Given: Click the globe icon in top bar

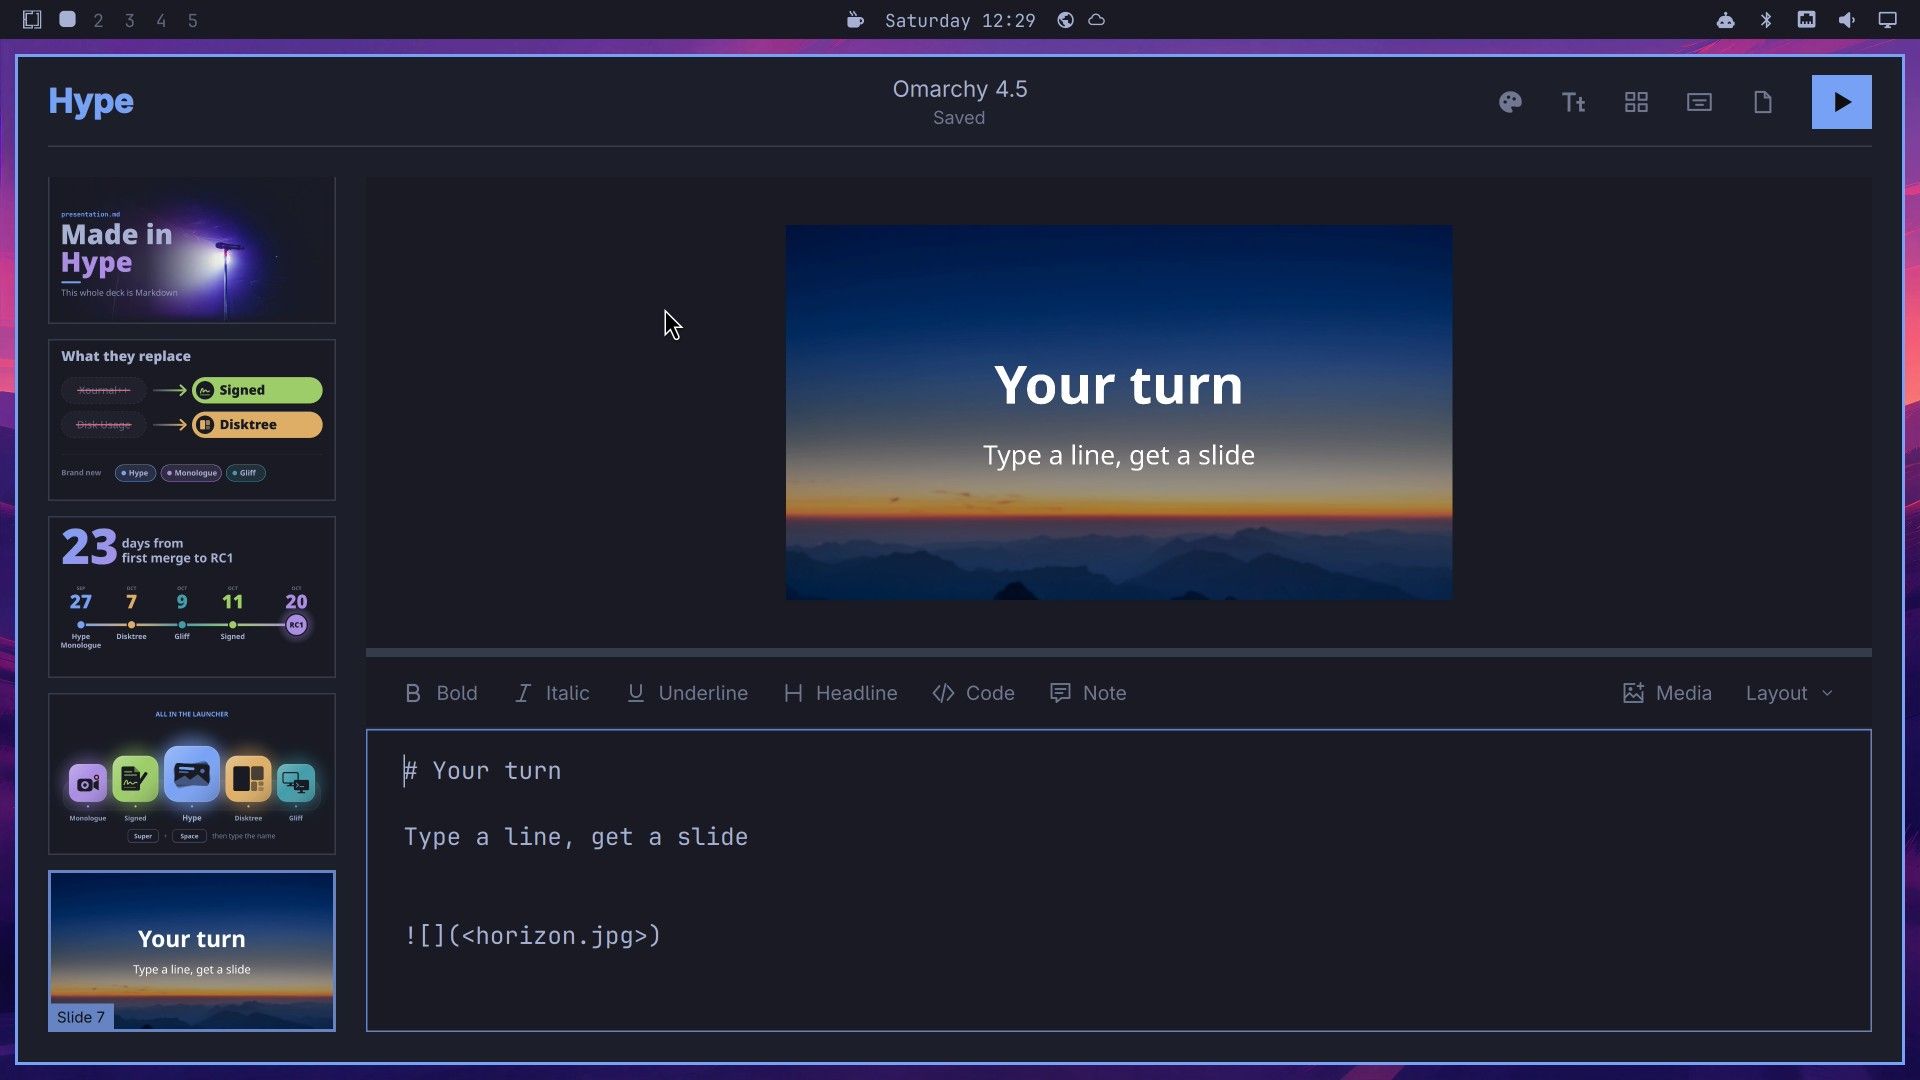Looking at the screenshot, I should [x=1065, y=20].
